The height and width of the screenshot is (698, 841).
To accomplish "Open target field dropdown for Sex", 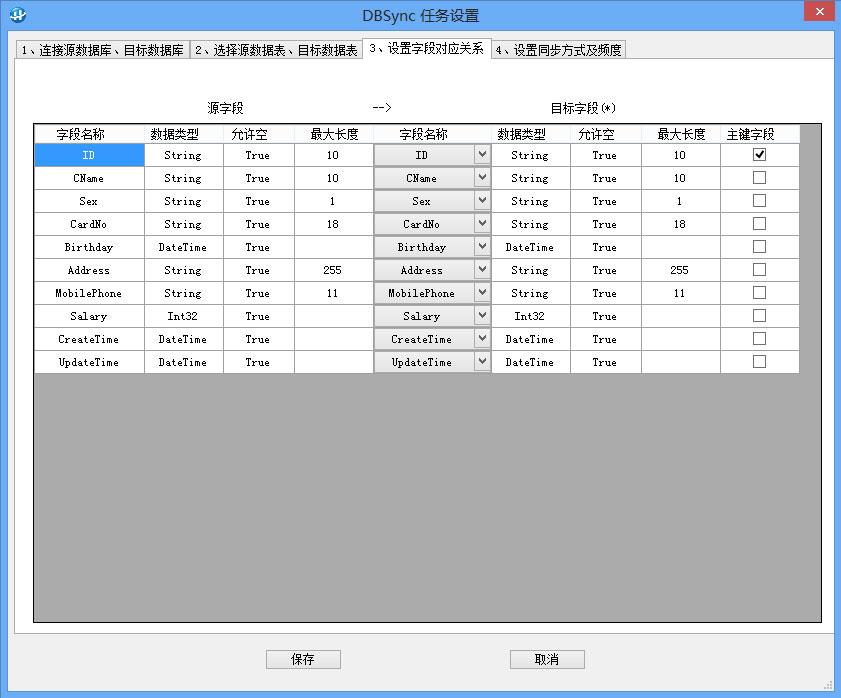I will 482,201.
